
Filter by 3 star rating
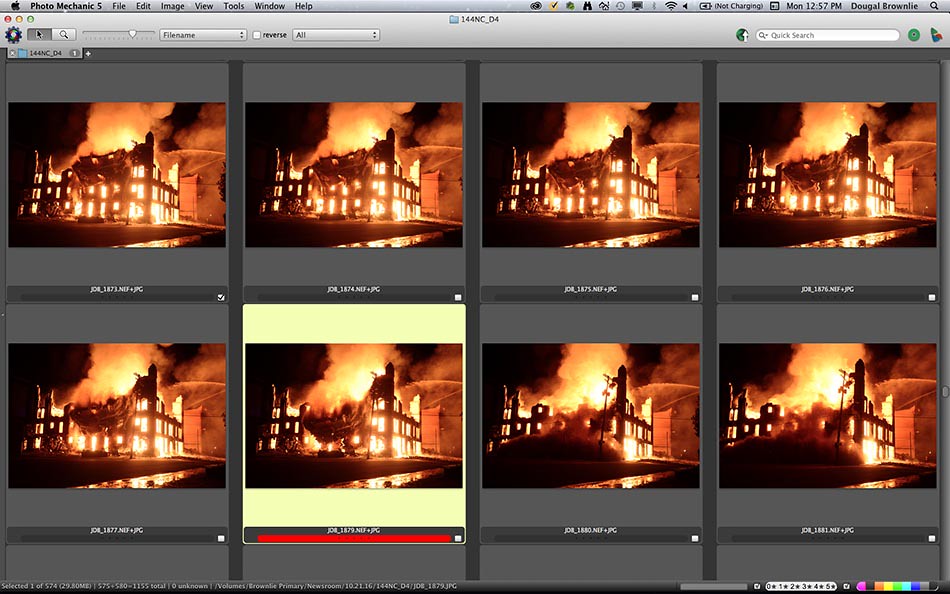point(806,586)
